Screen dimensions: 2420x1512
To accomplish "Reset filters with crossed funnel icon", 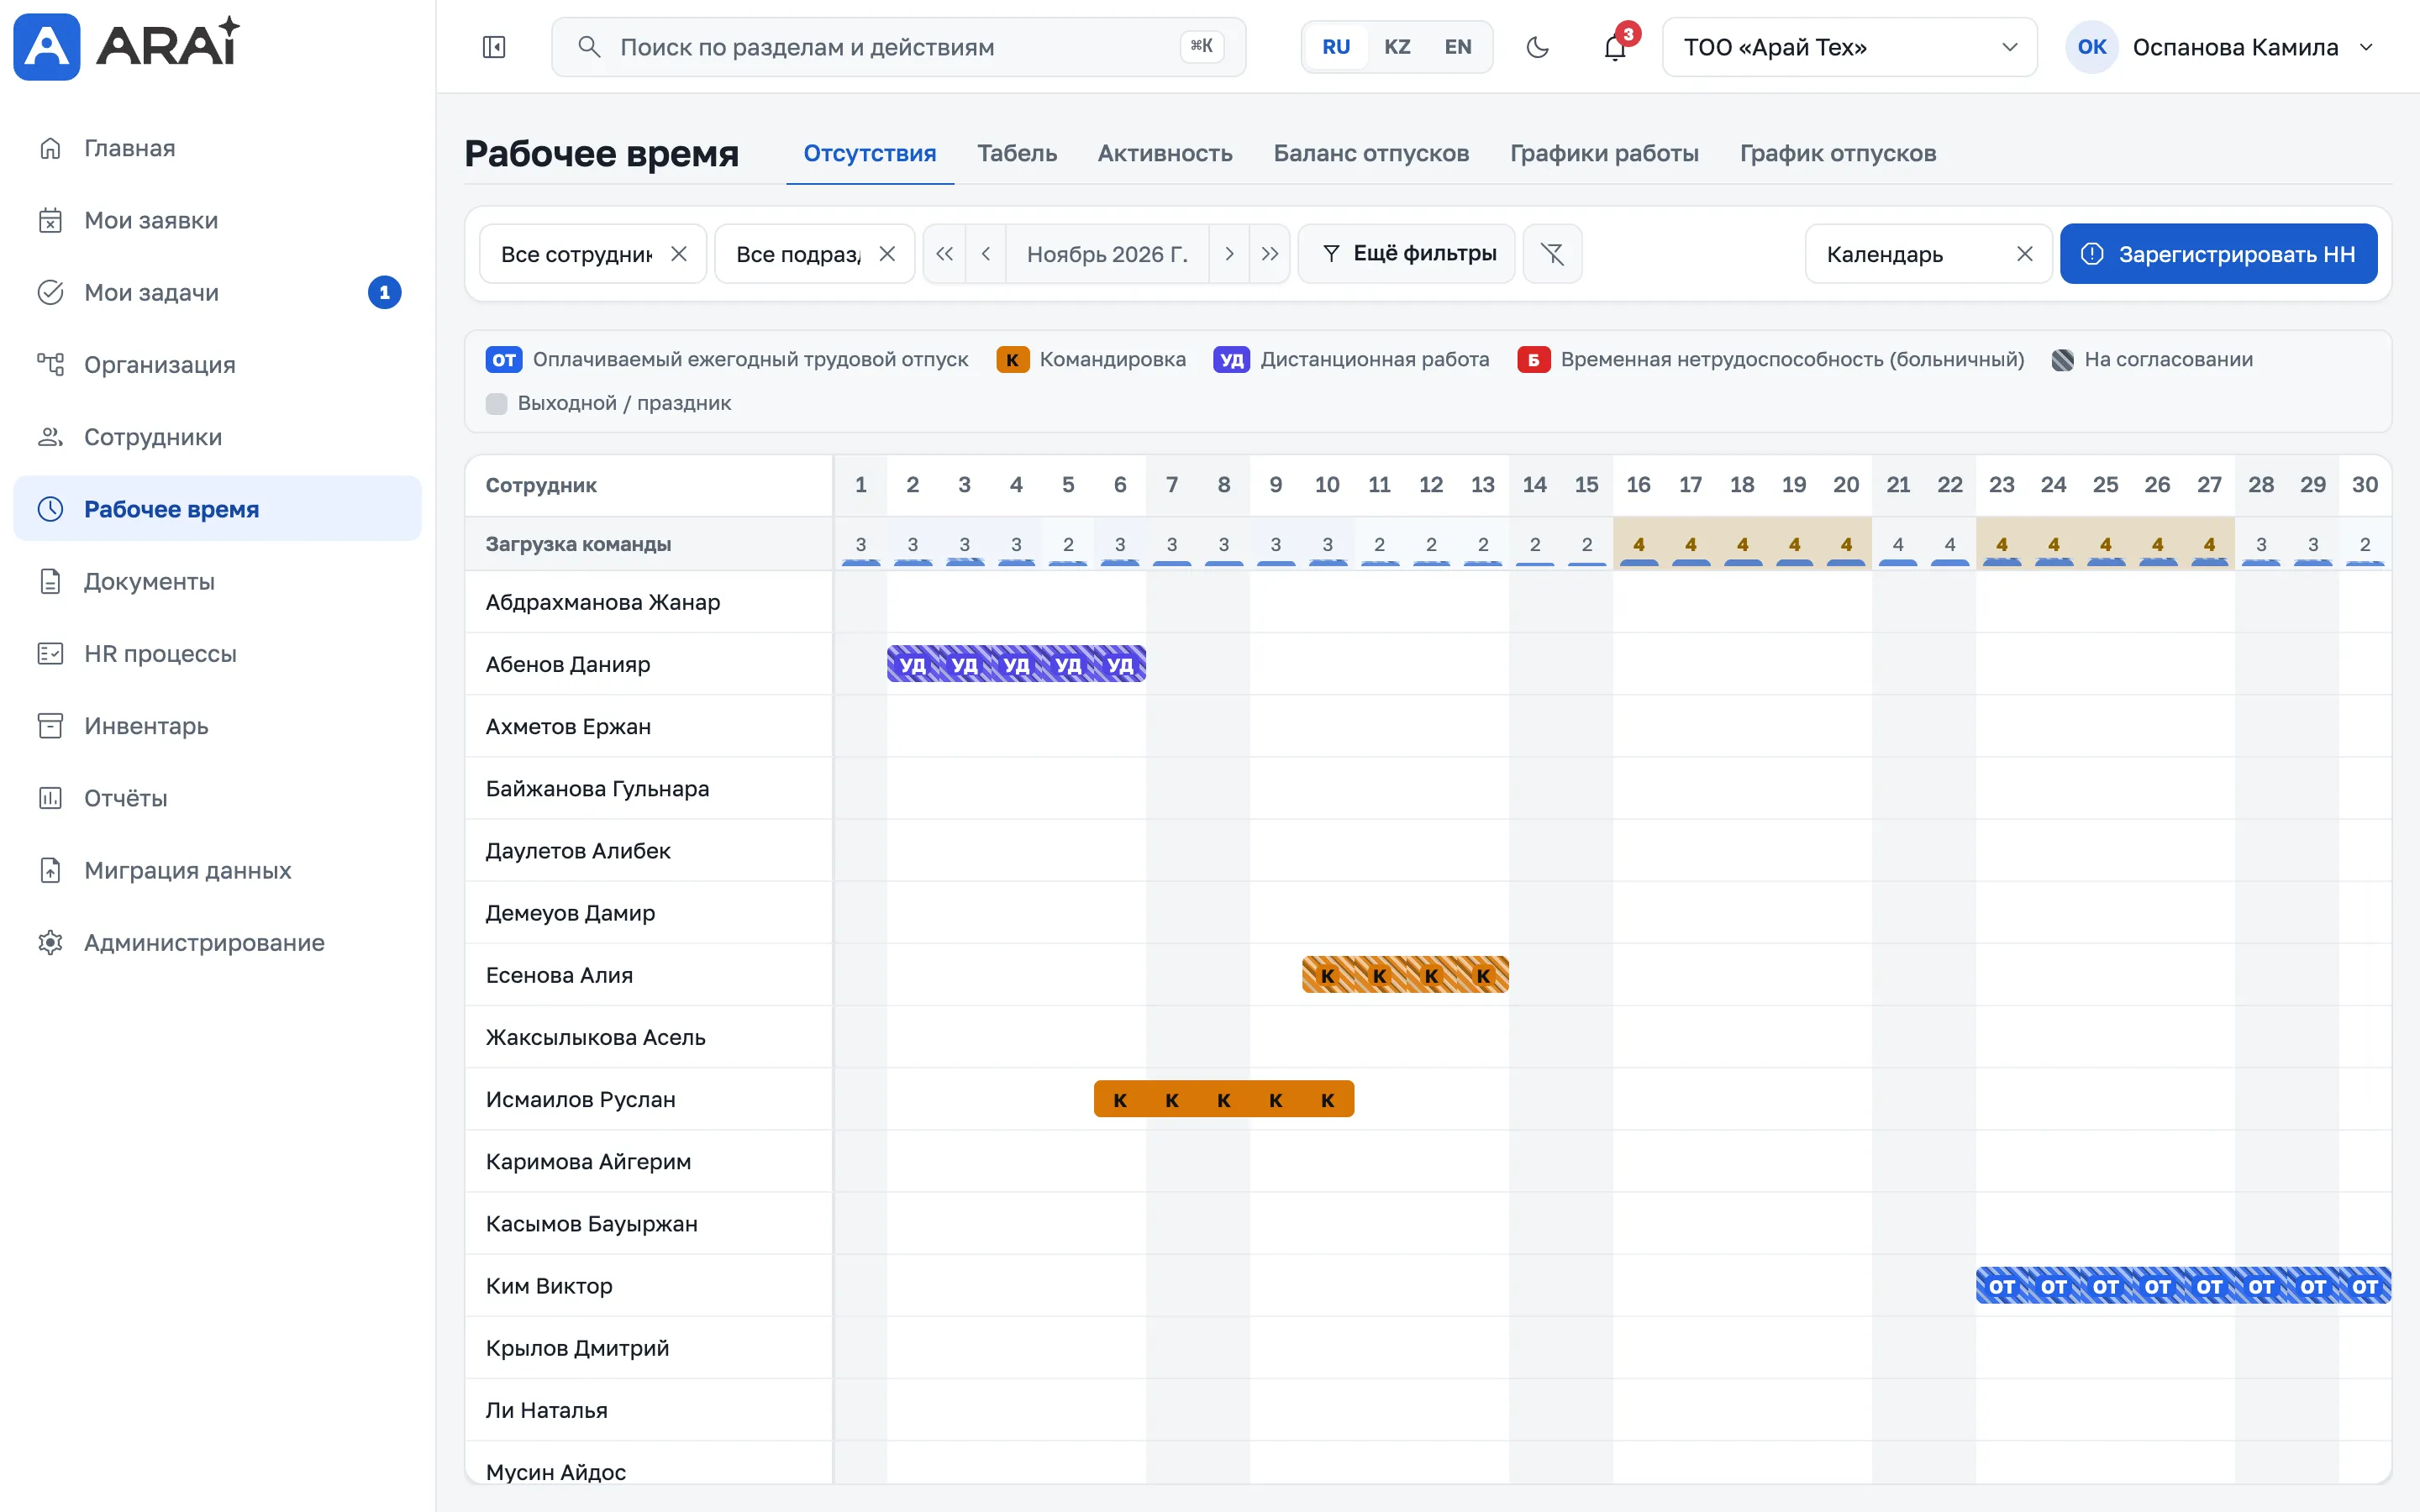I will [x=1552, y=254].
